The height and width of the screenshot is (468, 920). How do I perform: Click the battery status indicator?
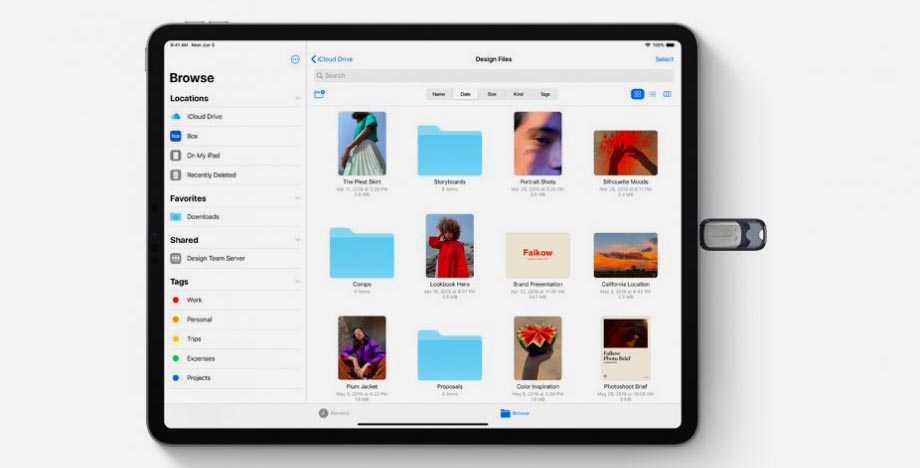coord(670,45)
